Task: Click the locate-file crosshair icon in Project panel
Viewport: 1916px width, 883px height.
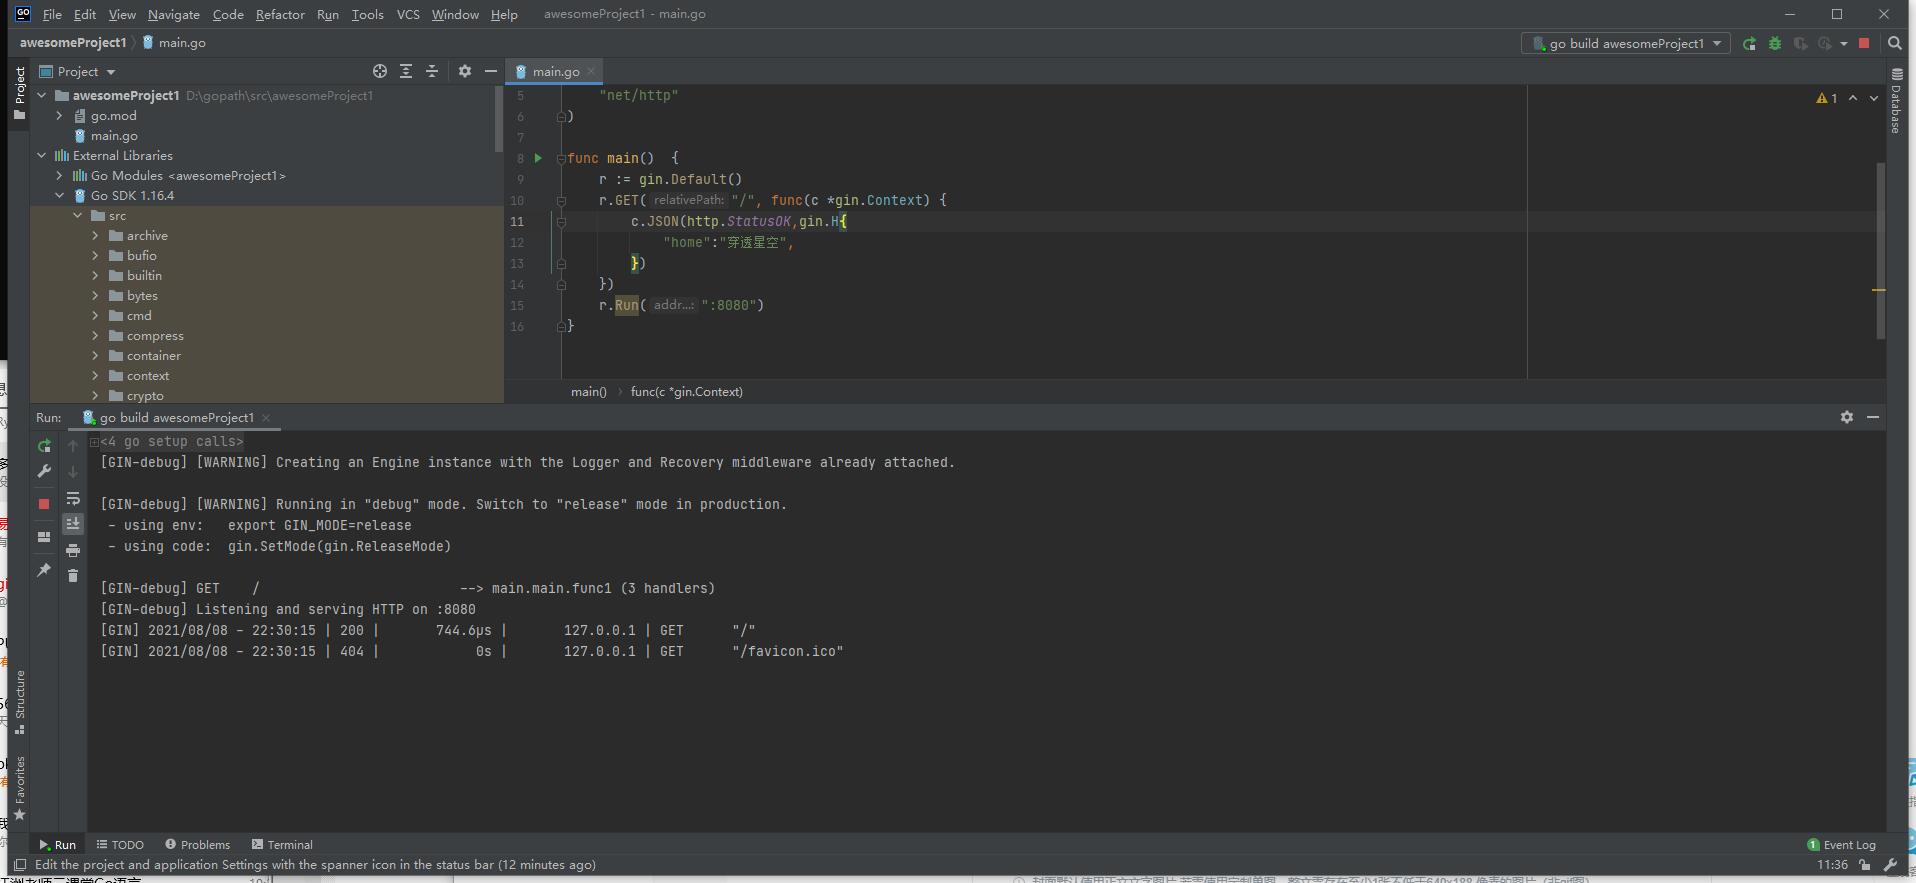Action: point(380,71)
